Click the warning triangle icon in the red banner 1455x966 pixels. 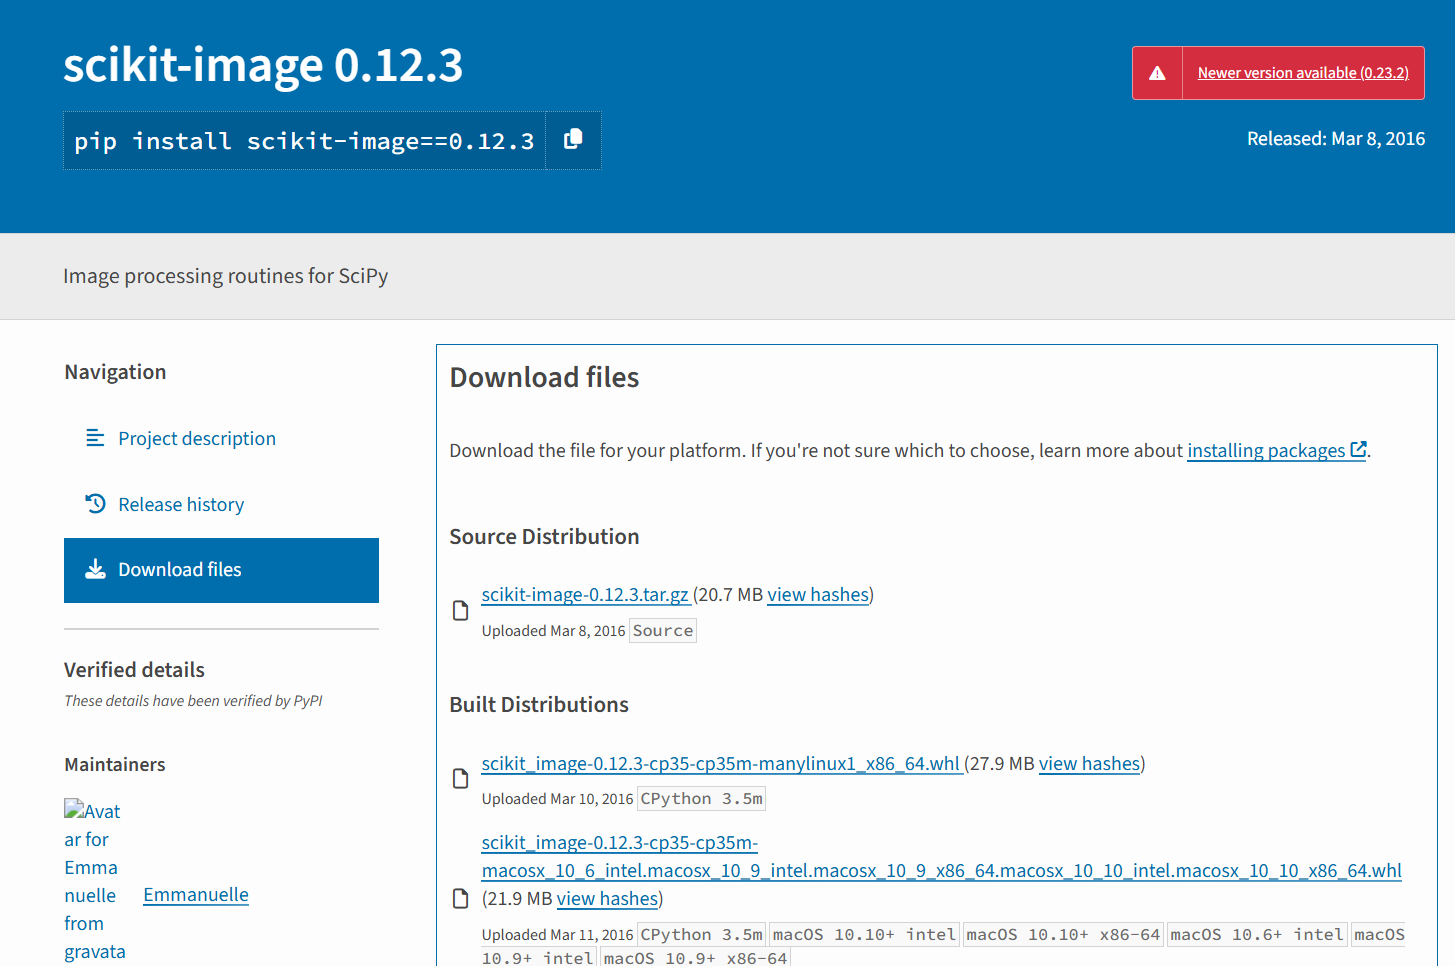point(1157,73)
